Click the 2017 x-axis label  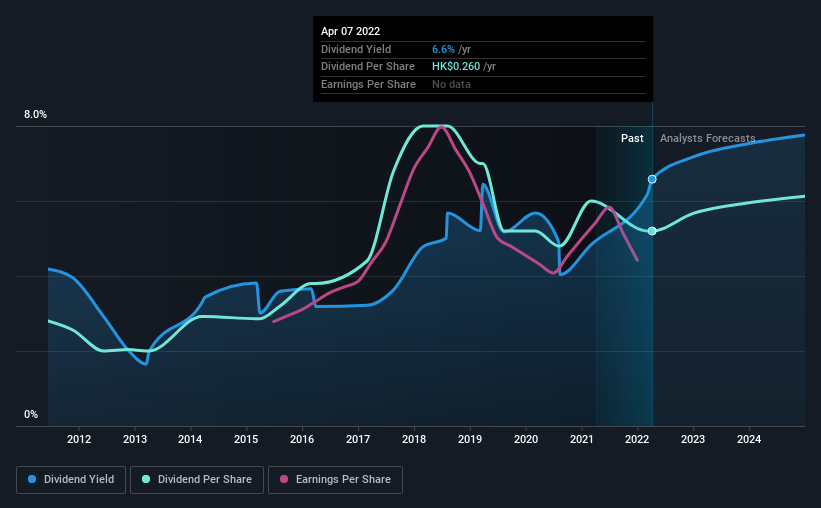pyautogui.click(x=358, y=439)
